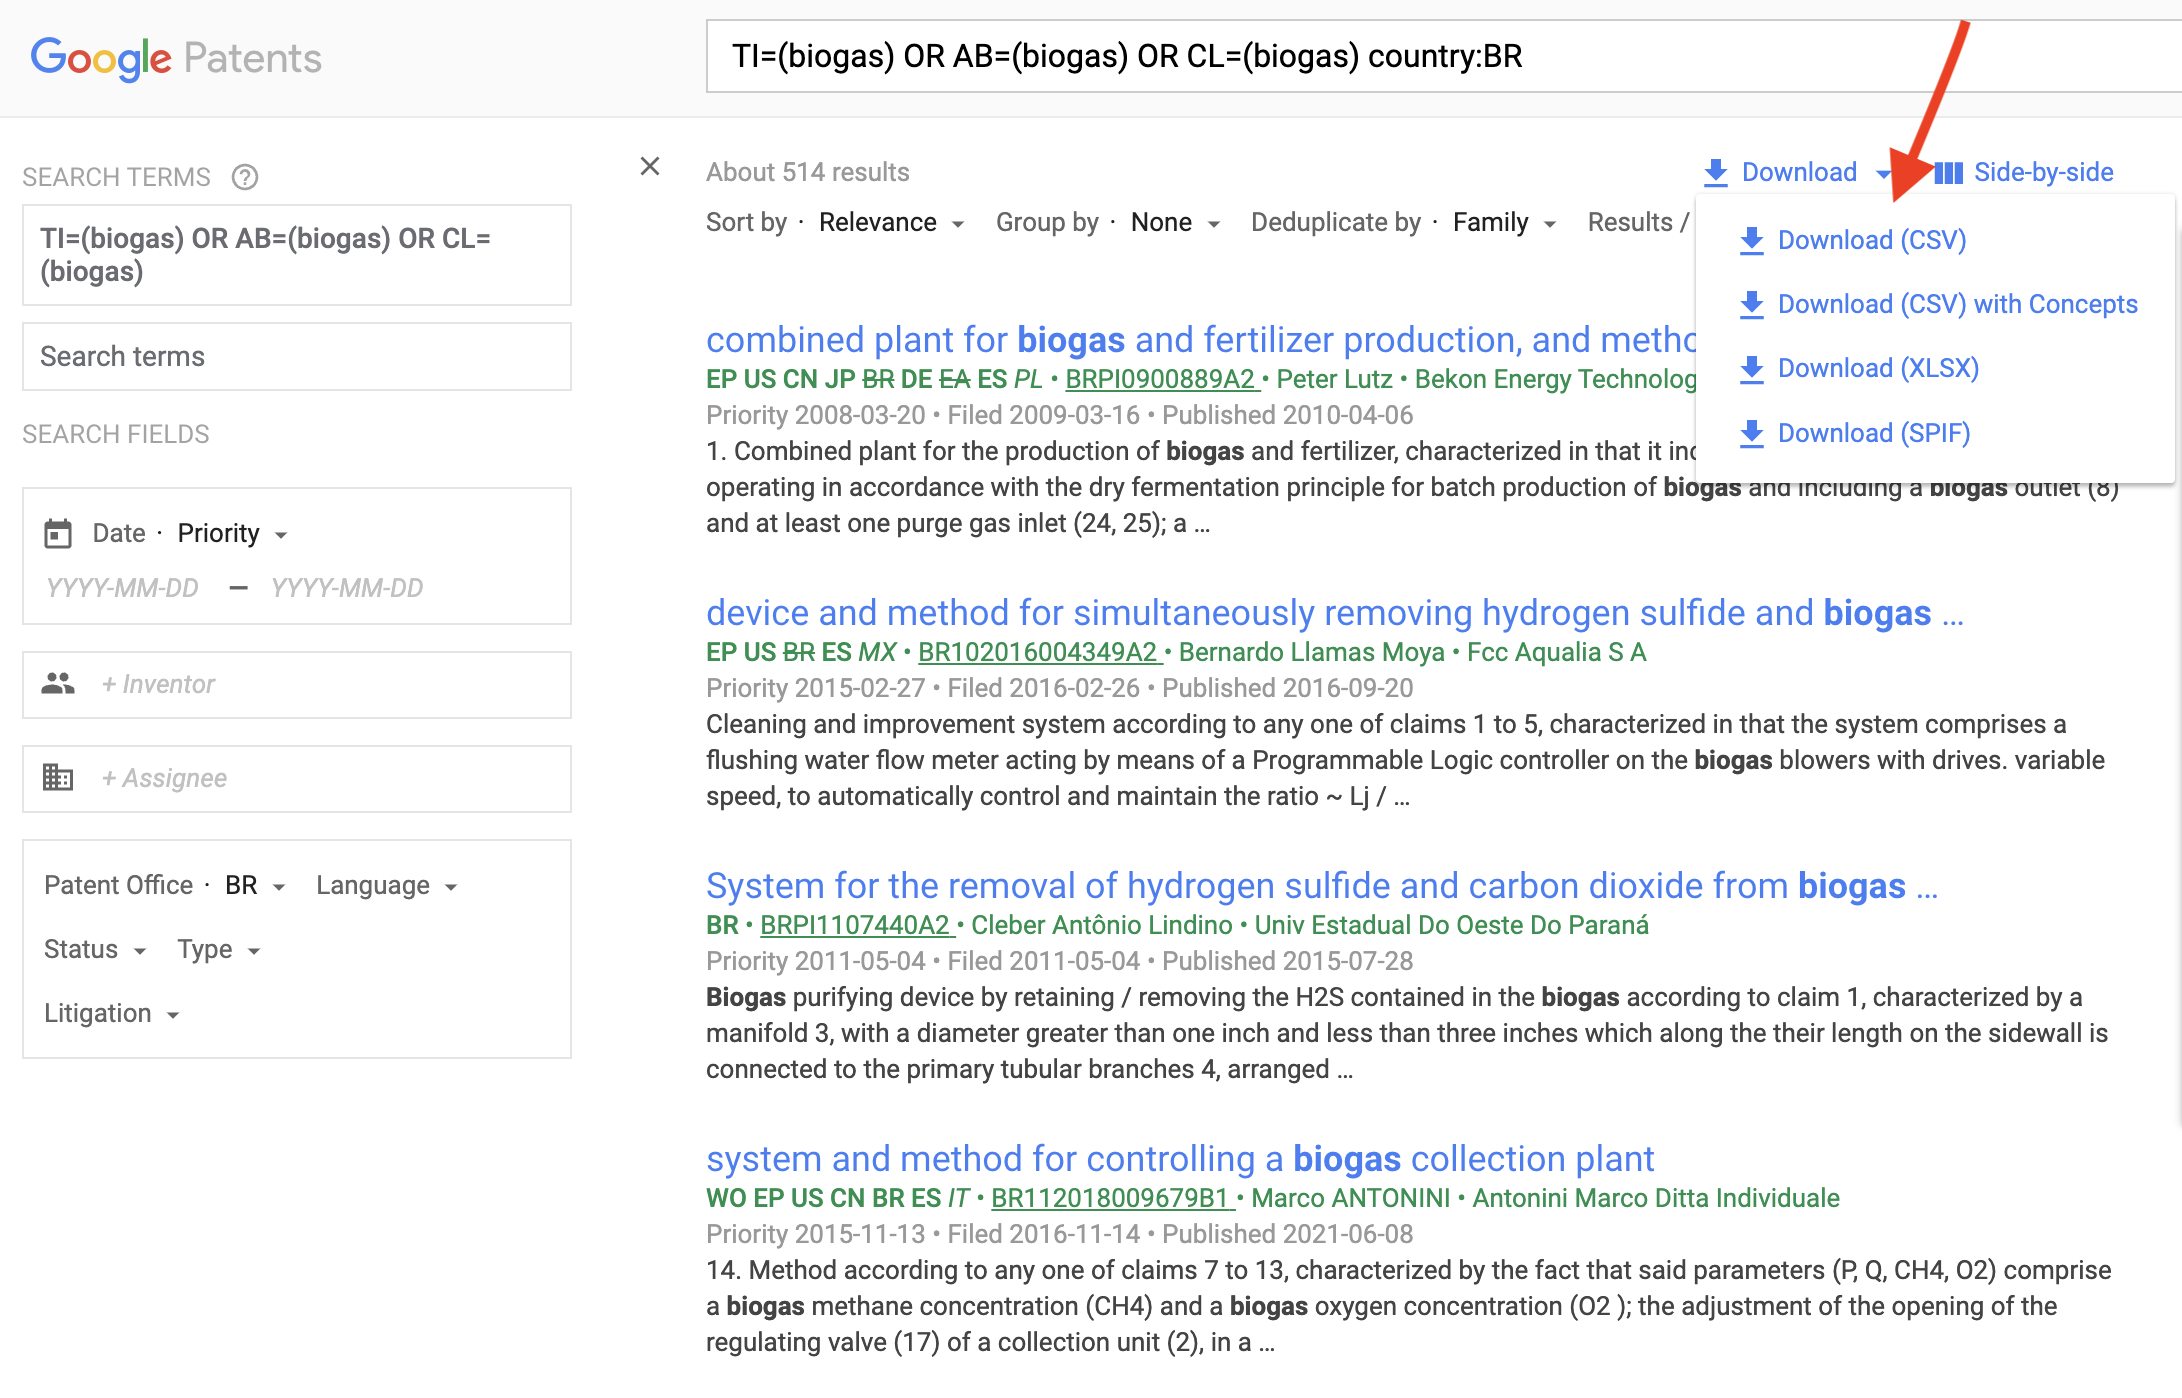The image size is (2182, 1398).
Task: Click the + Inventor field
Action: (297, 684)
